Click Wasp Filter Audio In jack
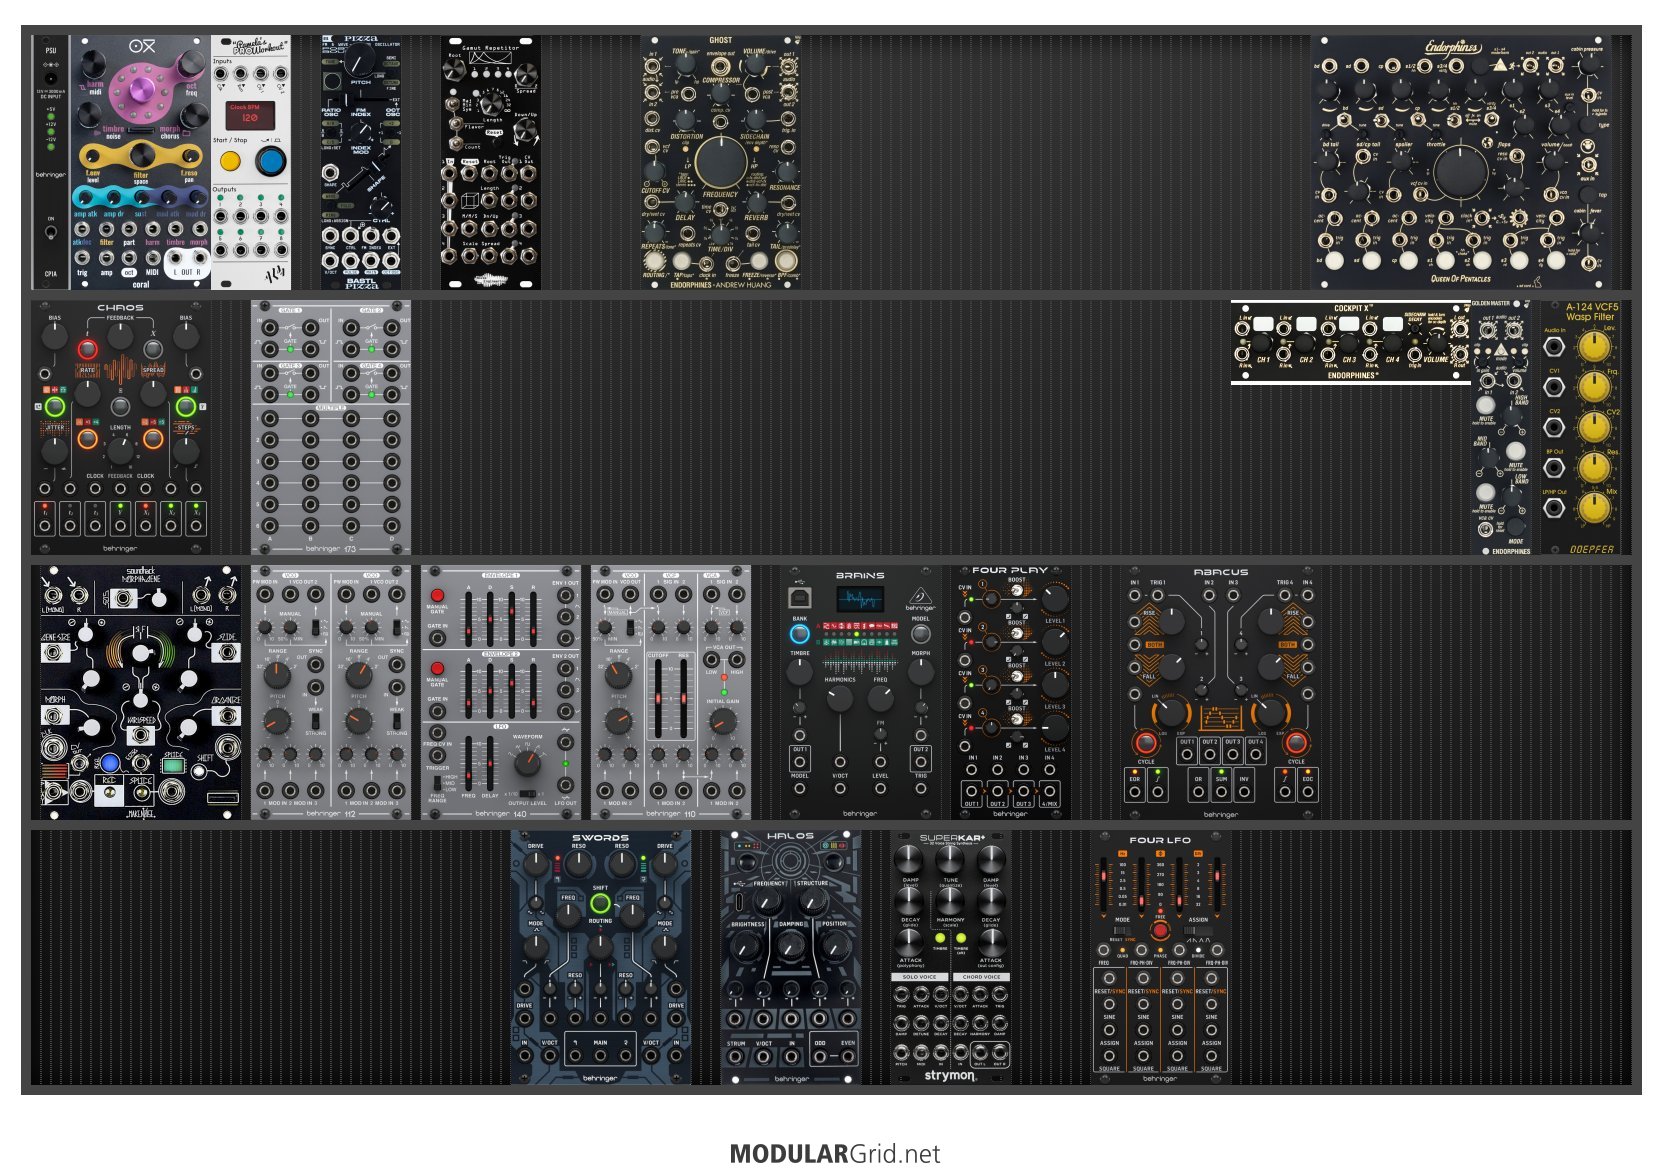Viewport: 1672px width, 1175px height. click(1554, 347)
